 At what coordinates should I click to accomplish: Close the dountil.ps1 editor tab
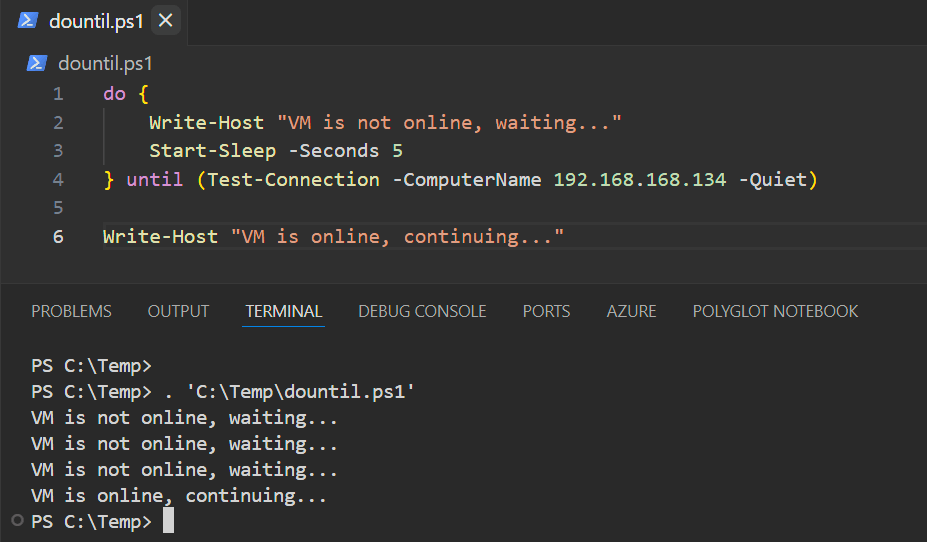[166, 21]
